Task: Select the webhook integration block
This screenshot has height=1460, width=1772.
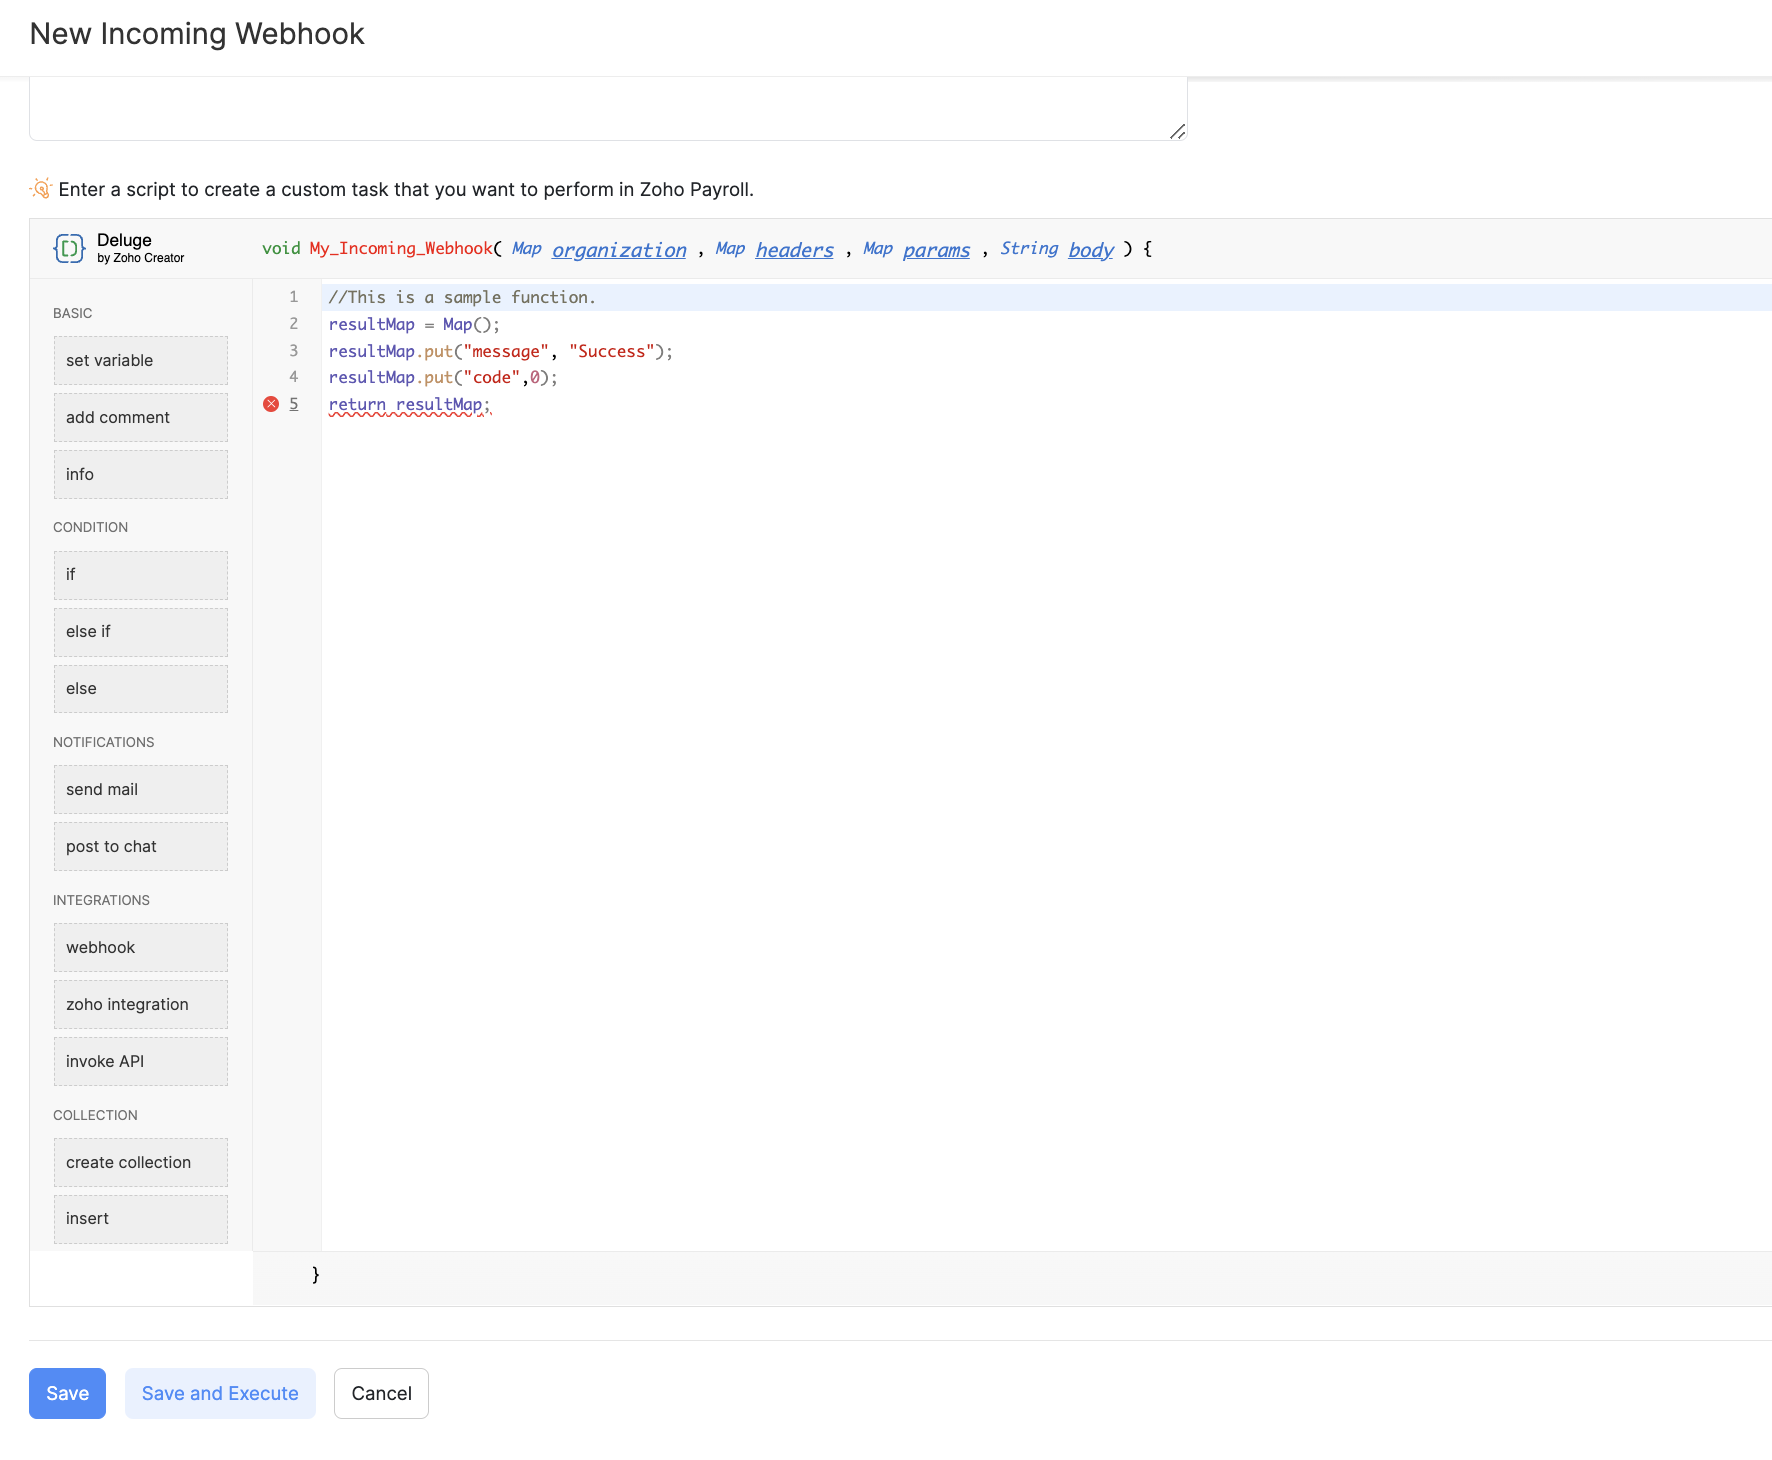Action: [141, 947]
